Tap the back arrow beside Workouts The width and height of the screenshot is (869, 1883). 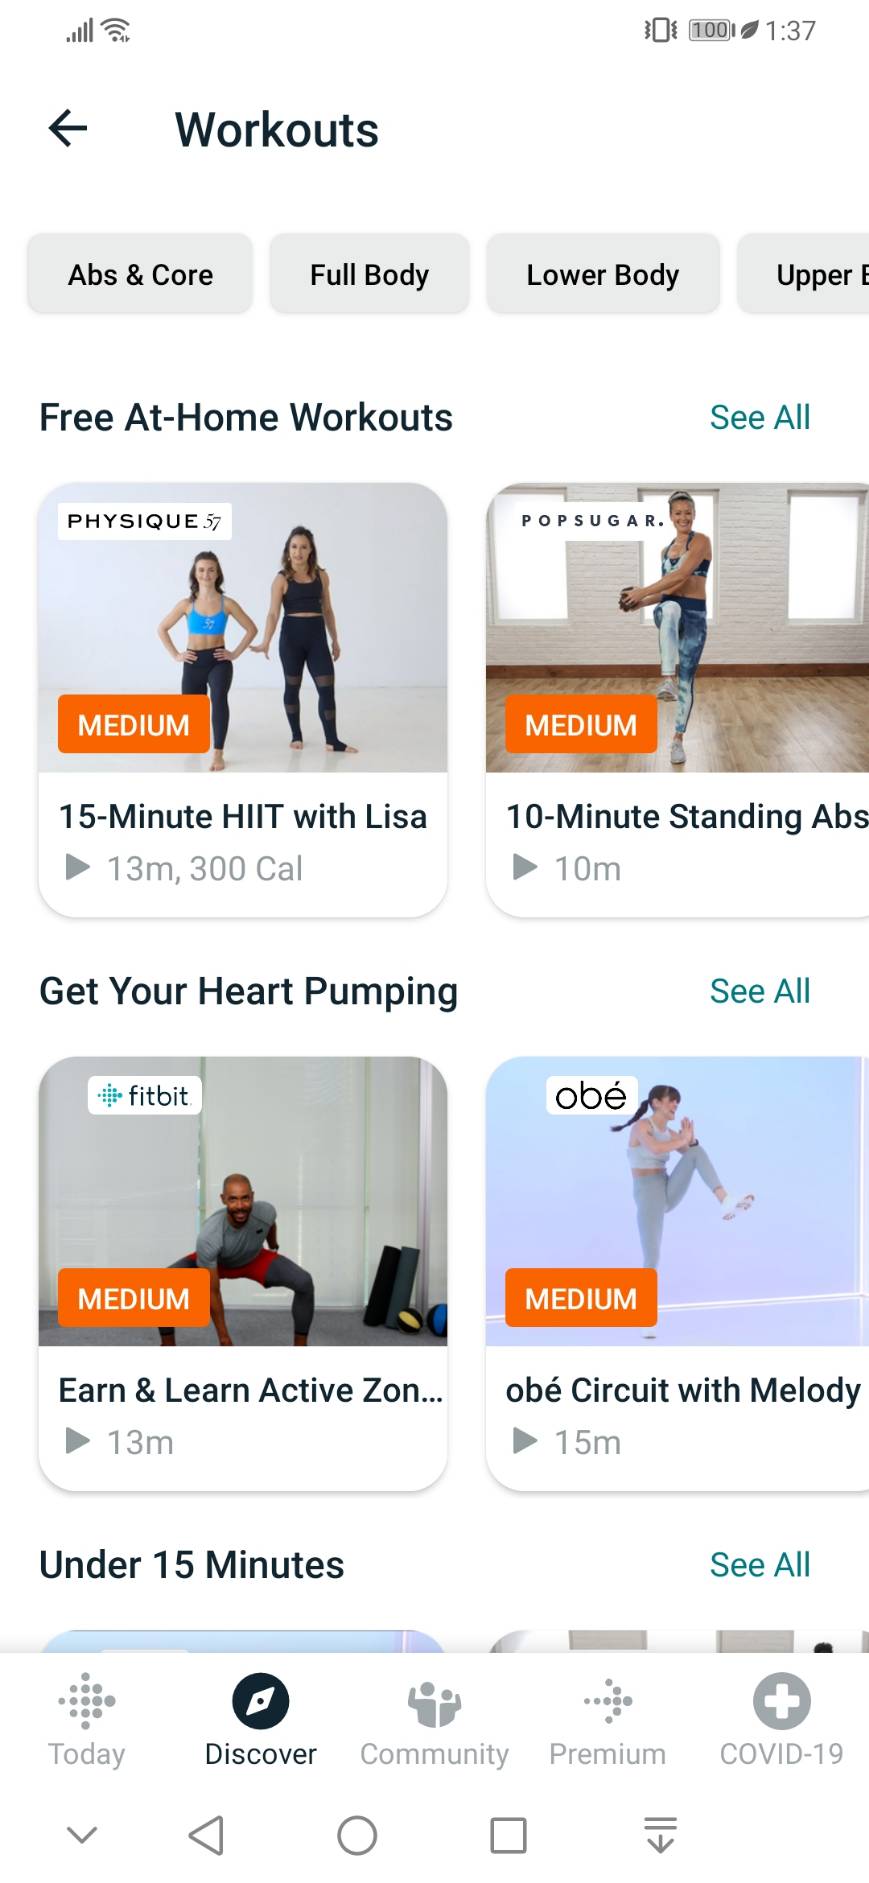coord(68,128)
